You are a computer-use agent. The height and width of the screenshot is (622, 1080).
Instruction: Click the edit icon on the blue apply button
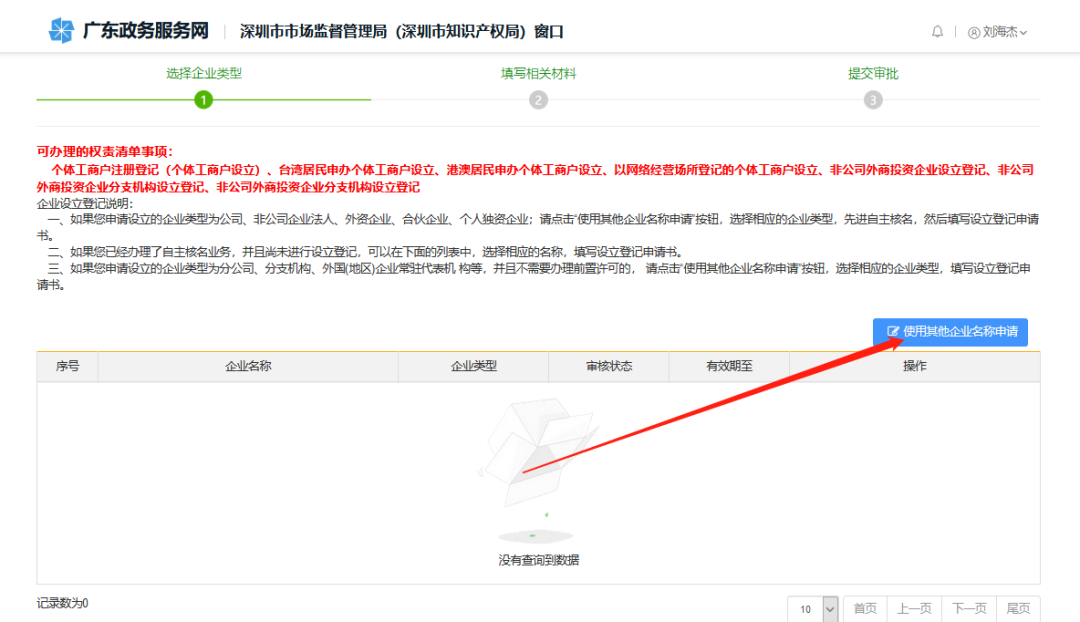click(893, 332)
